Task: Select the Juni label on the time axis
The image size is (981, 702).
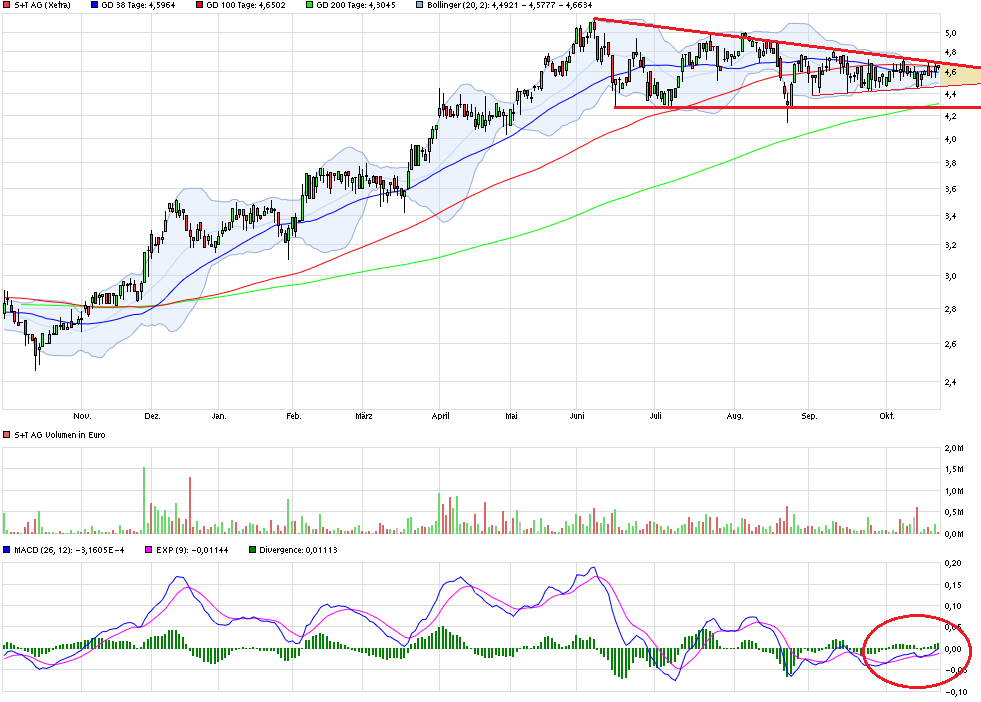Action: pyautogui.click(x=579, y=414)
